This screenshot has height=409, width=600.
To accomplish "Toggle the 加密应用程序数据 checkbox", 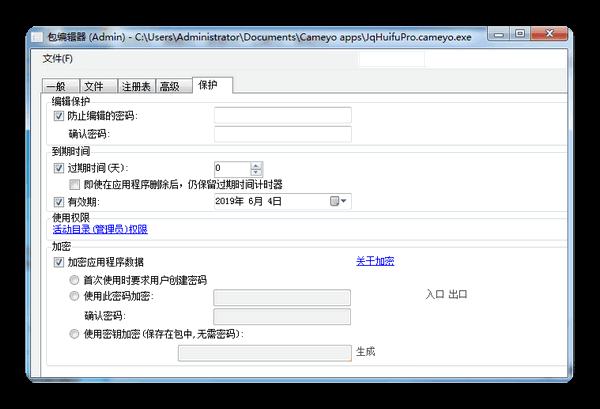I will (59, 262).
